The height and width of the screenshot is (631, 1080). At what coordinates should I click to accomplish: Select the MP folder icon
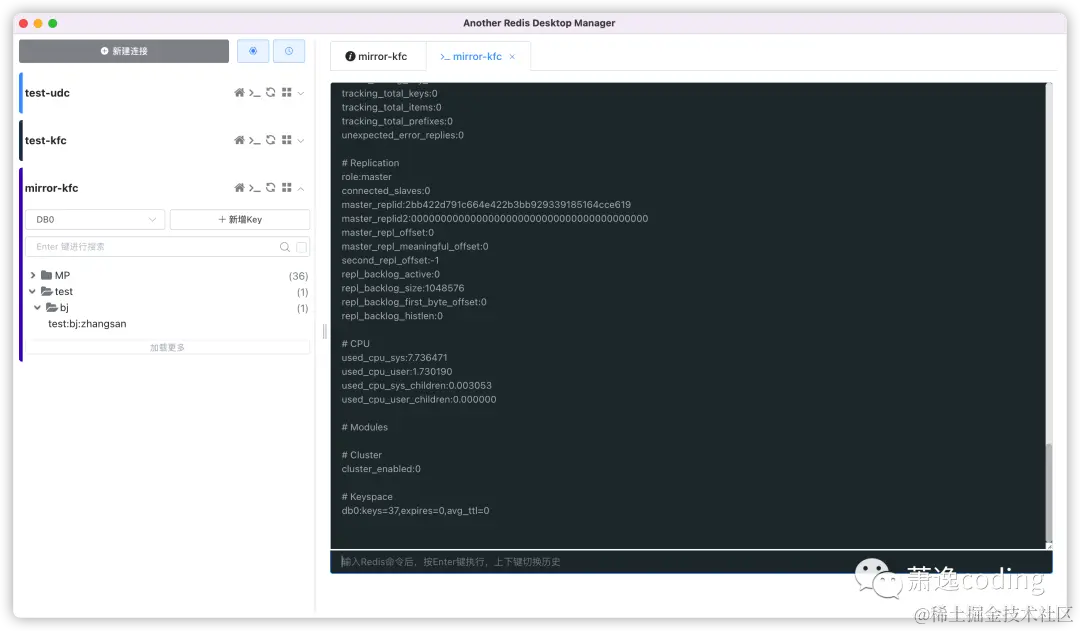pos(46,275)
